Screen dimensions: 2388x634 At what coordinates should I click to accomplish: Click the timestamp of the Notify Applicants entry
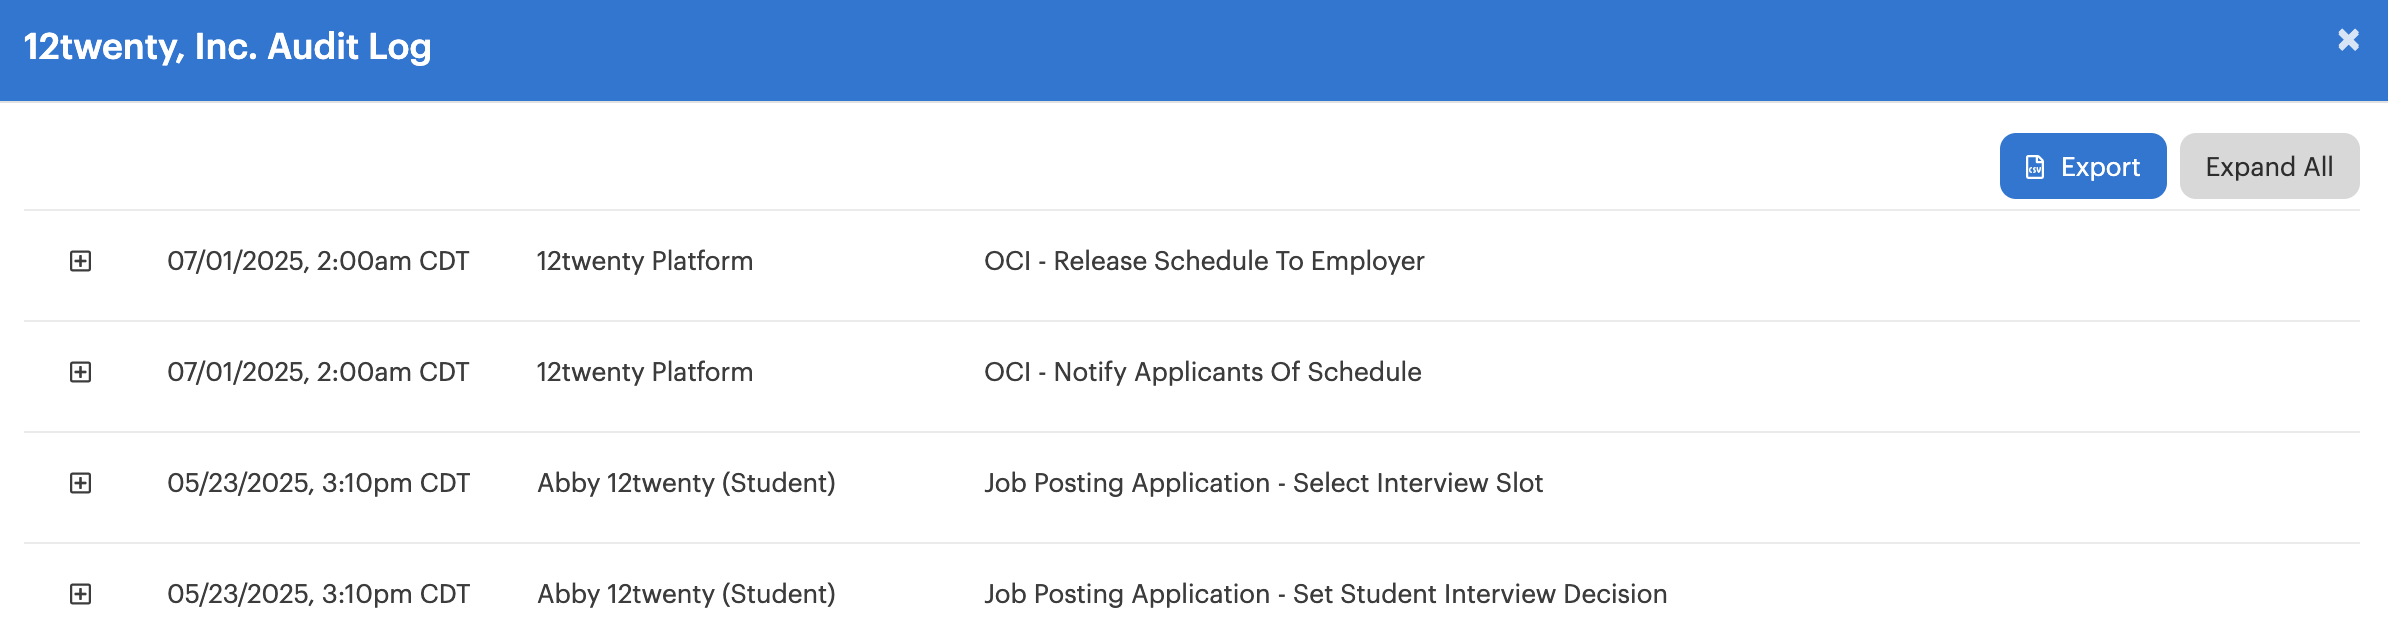click(x=318, y=372)
